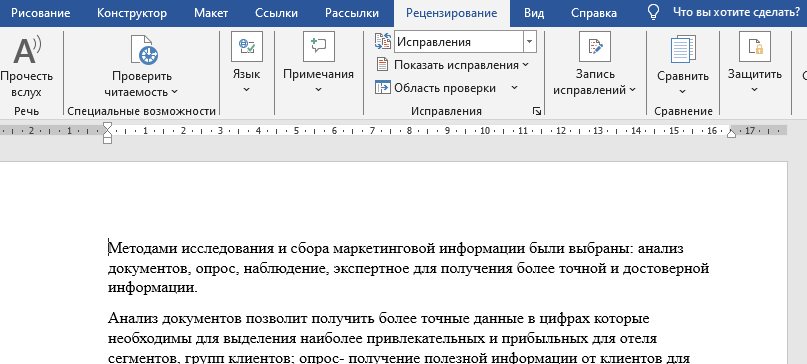Click the word 'Методами' in the document

click(143, 249)
